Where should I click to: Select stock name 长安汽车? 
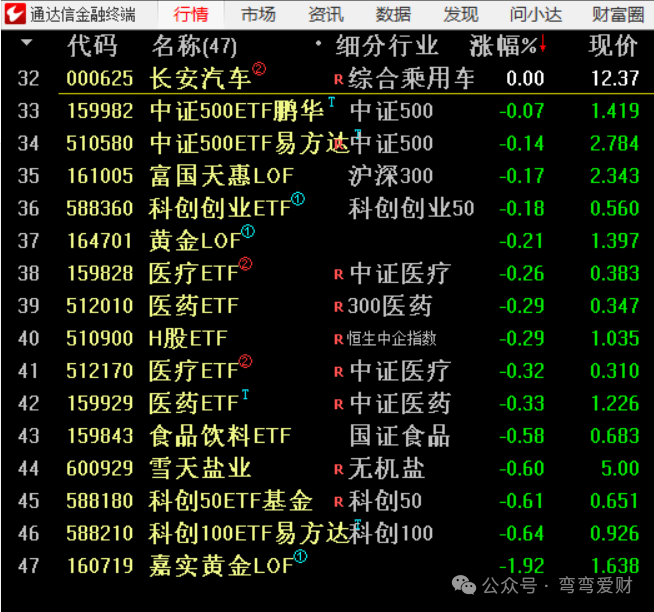(200, 78)
